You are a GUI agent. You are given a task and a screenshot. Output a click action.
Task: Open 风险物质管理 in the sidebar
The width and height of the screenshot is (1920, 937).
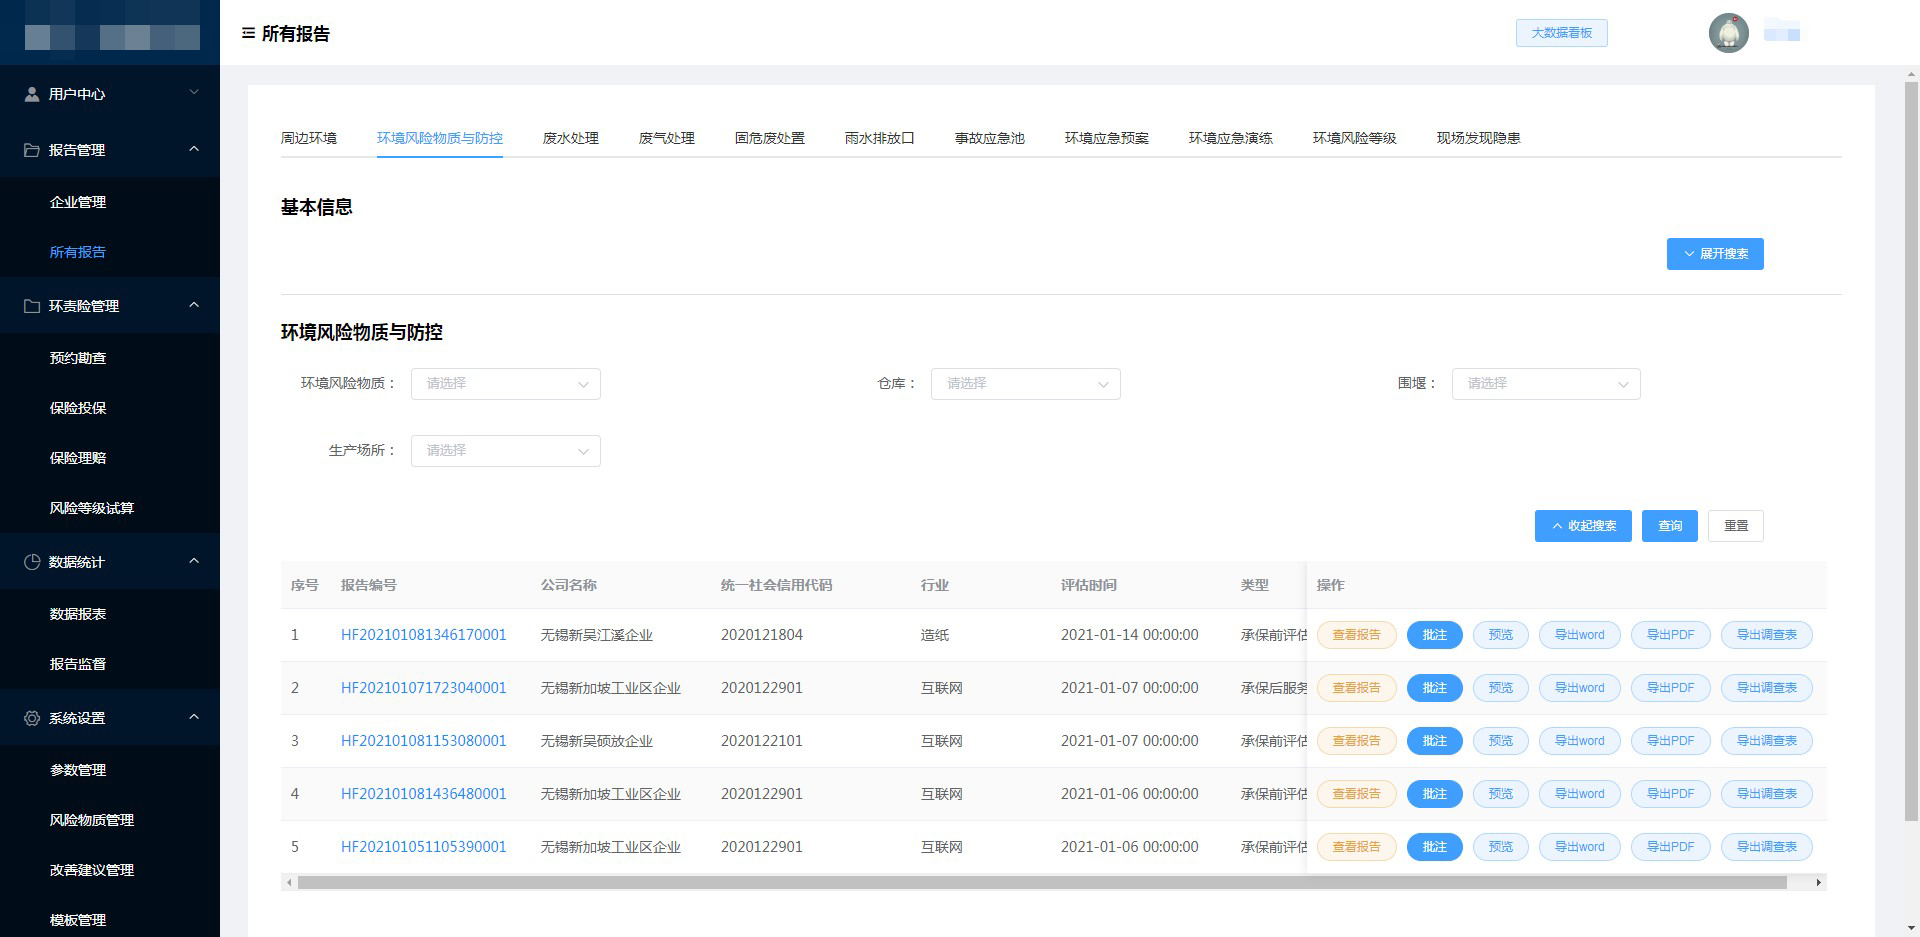[92, 820]
